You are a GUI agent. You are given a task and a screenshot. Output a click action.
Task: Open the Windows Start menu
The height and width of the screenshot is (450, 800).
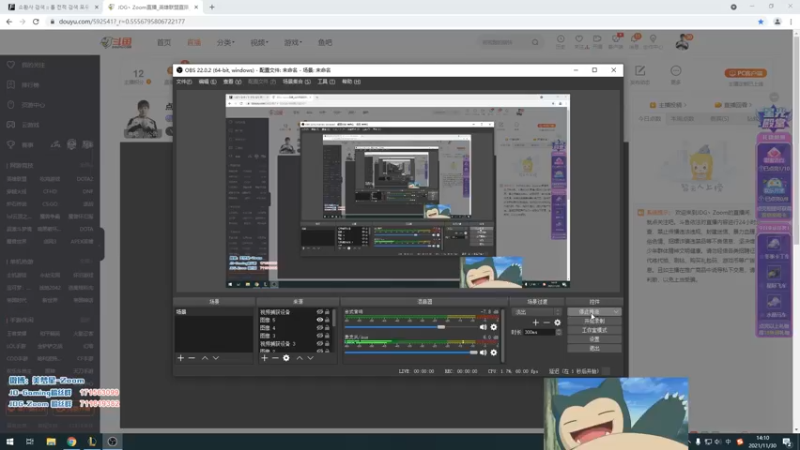point(10,441)
